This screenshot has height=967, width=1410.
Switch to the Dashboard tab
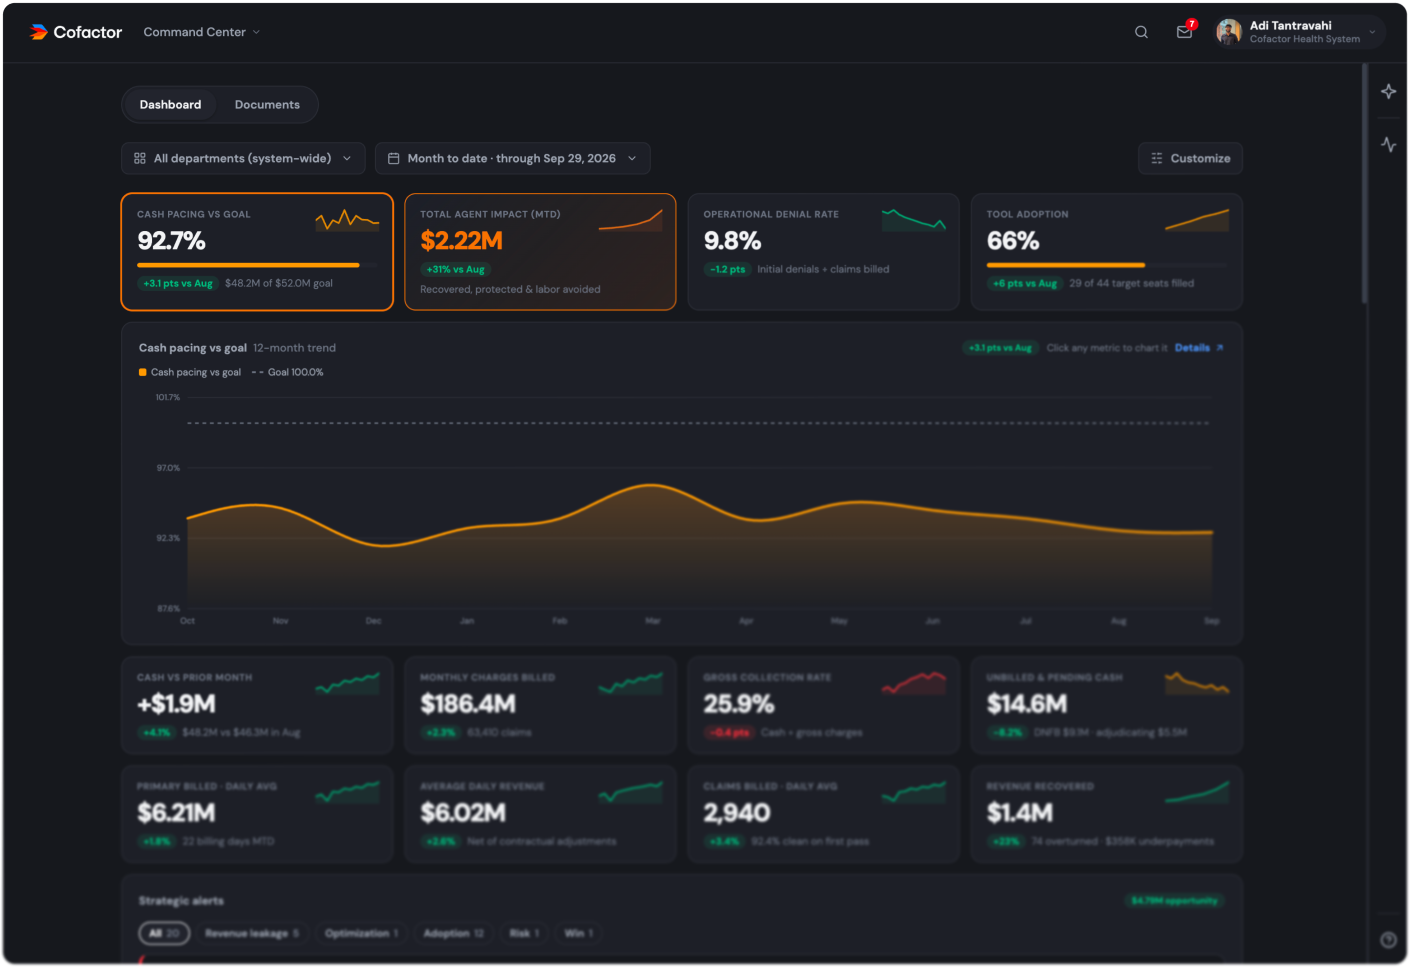(x=170, y=104)
